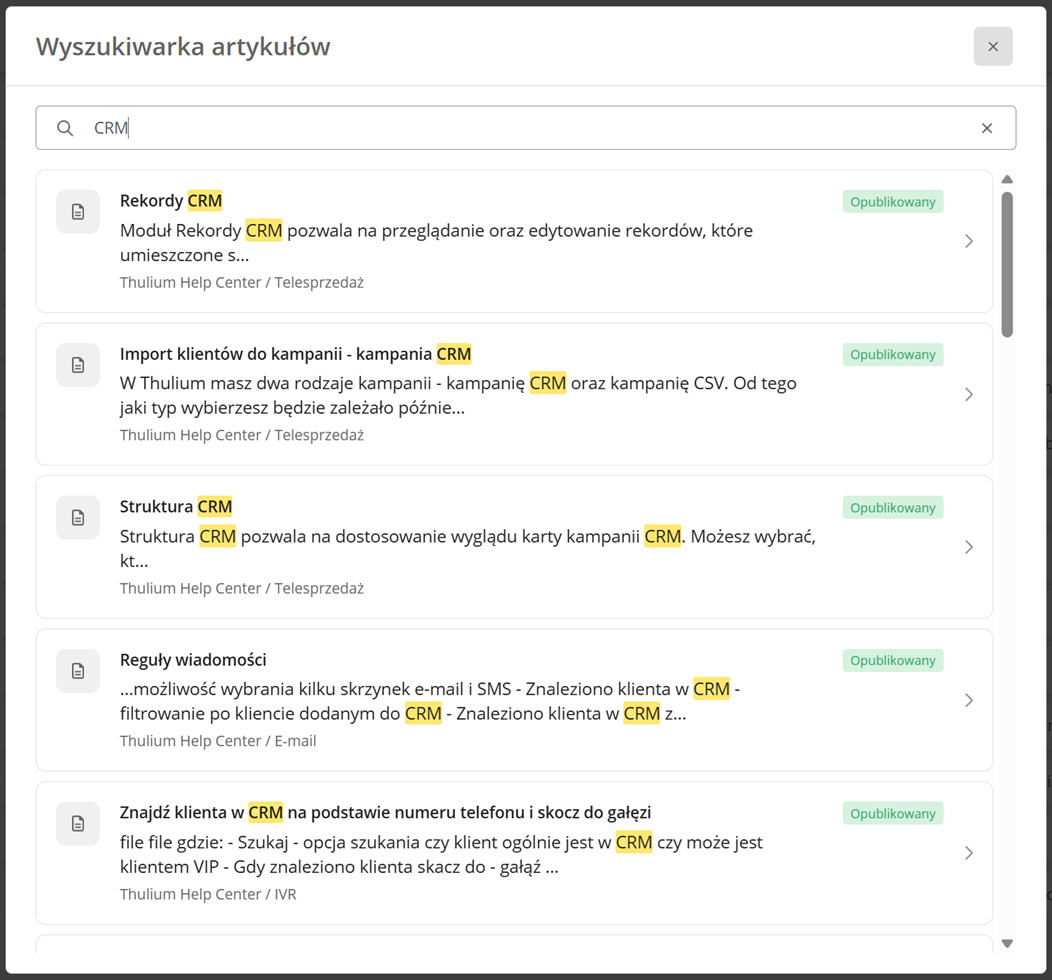
Task: Click the magnifier search icon
Action: tap(65, 128)
